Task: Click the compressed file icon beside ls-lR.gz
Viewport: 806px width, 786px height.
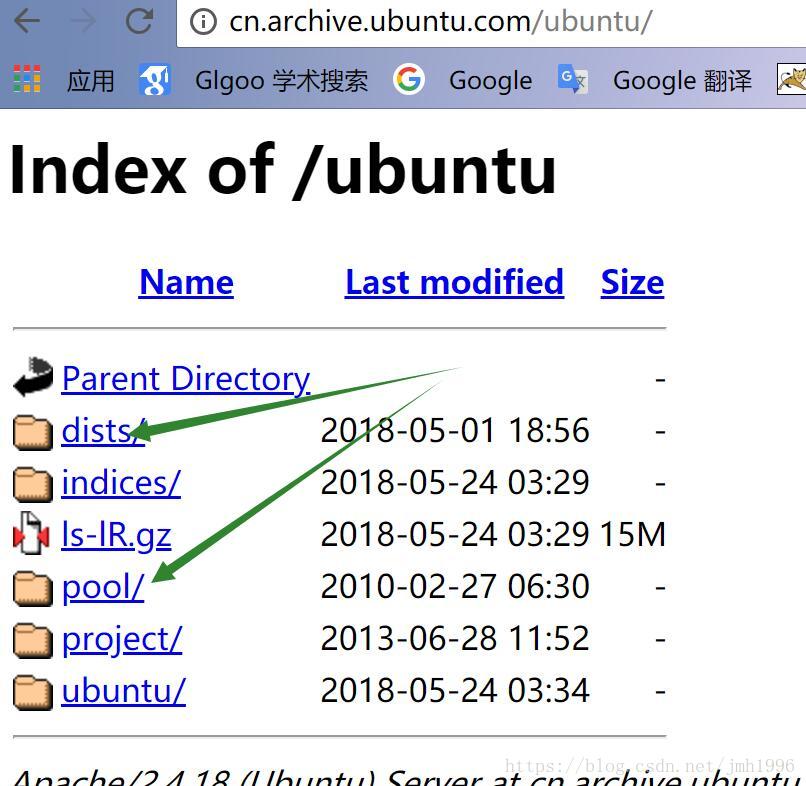Action: point(31,534)
